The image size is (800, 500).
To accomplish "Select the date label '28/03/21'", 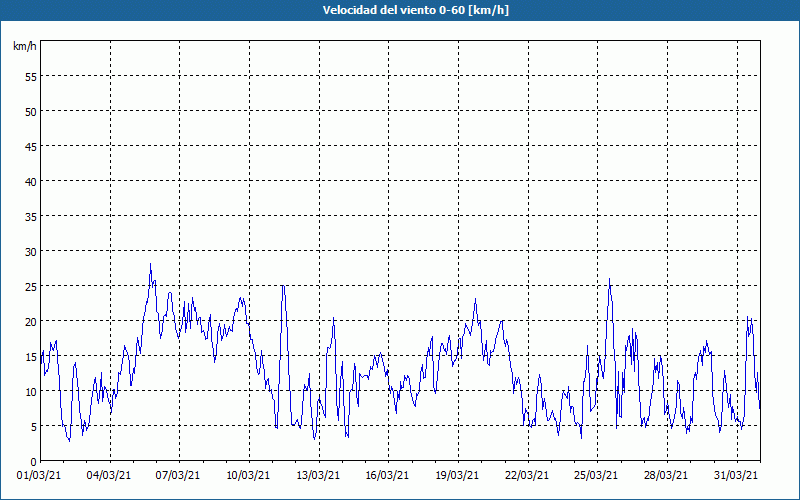I will (666, 475).
